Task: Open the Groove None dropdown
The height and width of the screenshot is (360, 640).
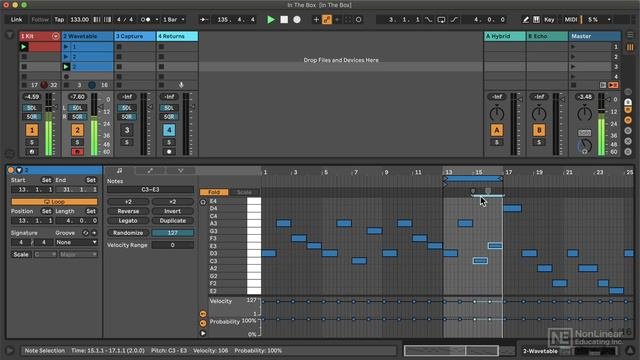Action: click(x=76, y=242)
